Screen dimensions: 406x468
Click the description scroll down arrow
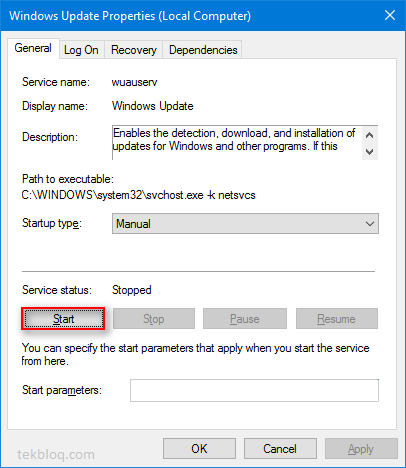coord(369,152)
